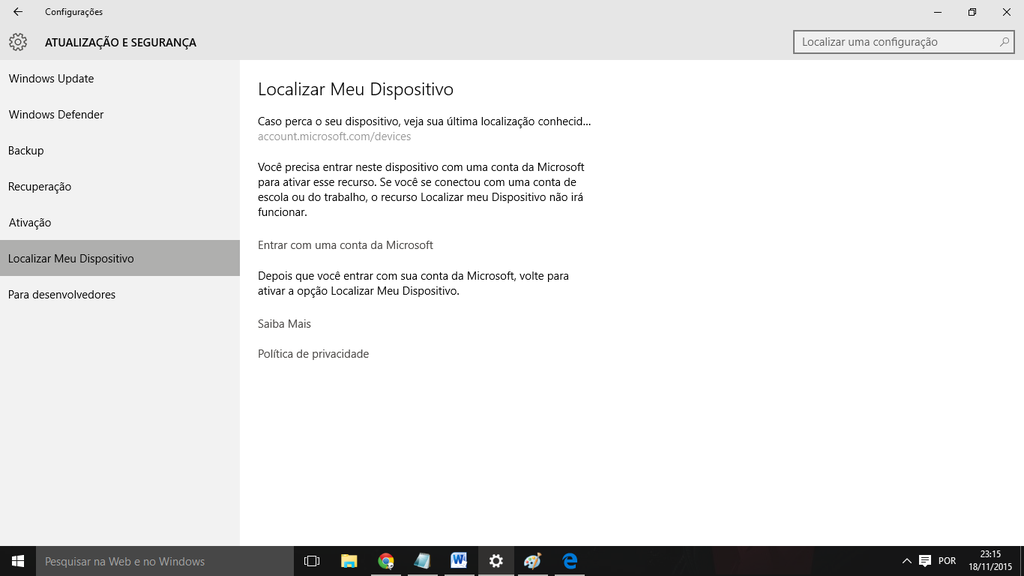This screenshot has height=576, width=1024.
Task: Open Para desenvolvedores section
Action: [120, 295]
